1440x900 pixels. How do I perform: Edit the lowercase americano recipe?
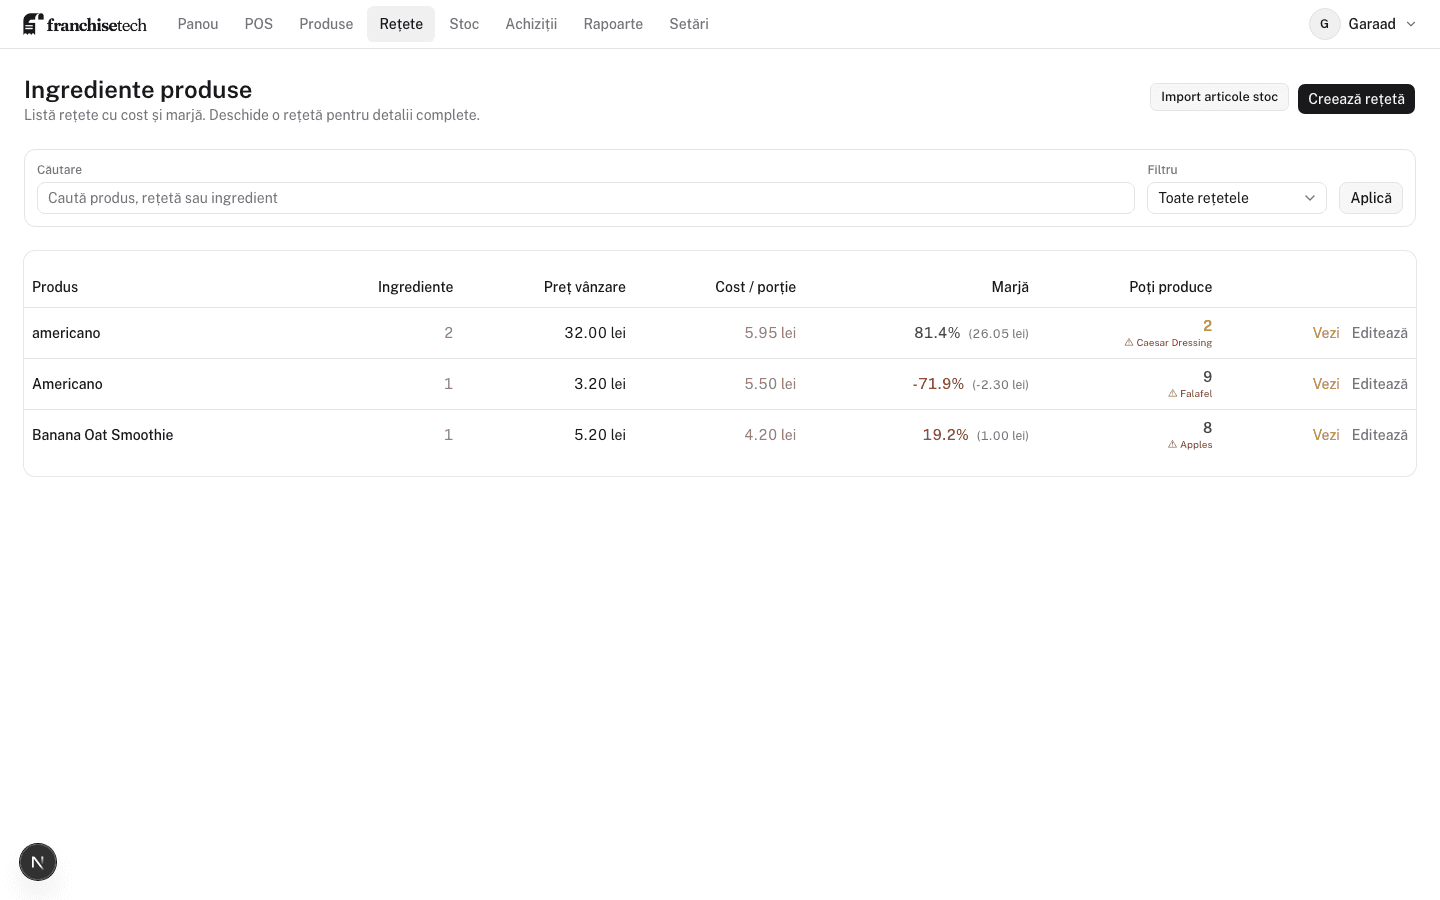click(x=1380, y=333)
